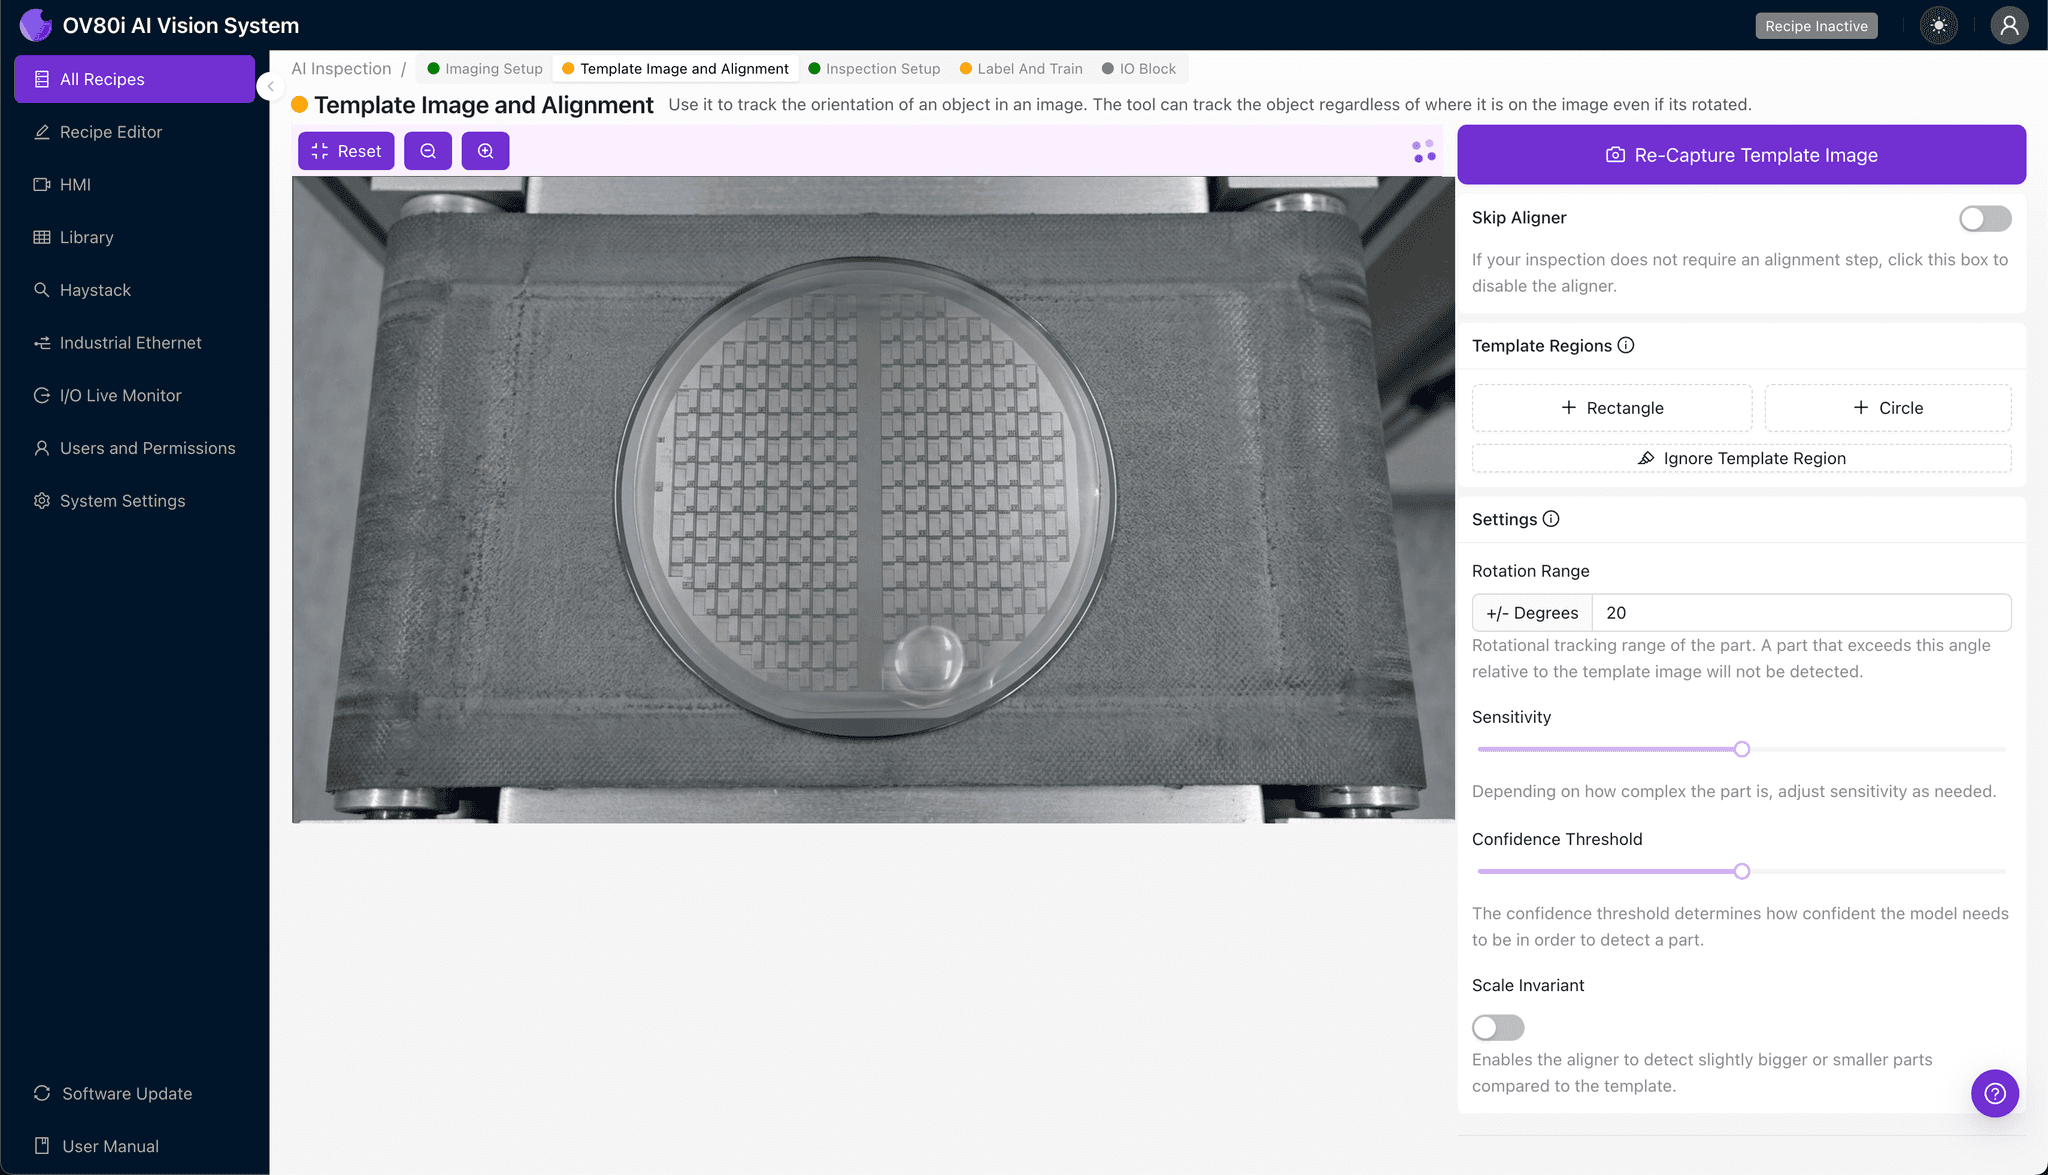Add a Circle template region
Screen dimensions: 2048x1175
pos(1888,408)
